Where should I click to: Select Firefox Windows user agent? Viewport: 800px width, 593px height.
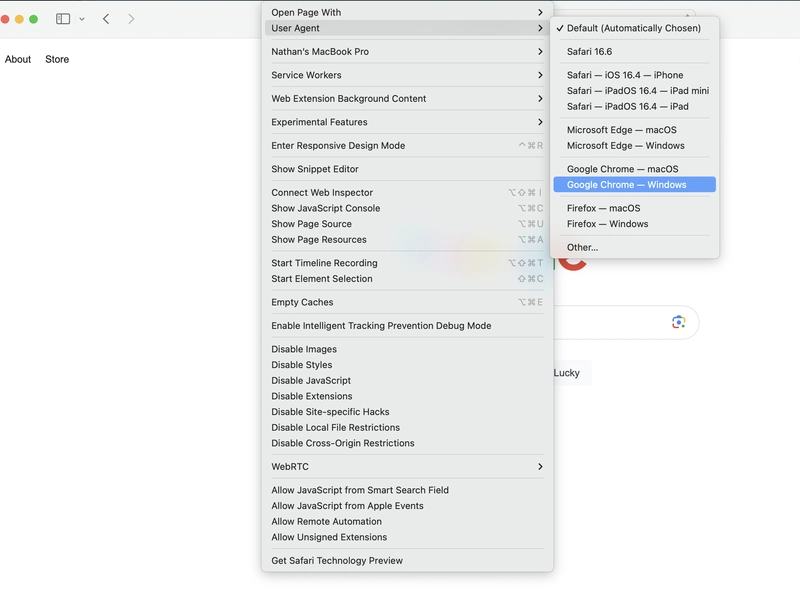pos(634,224)
